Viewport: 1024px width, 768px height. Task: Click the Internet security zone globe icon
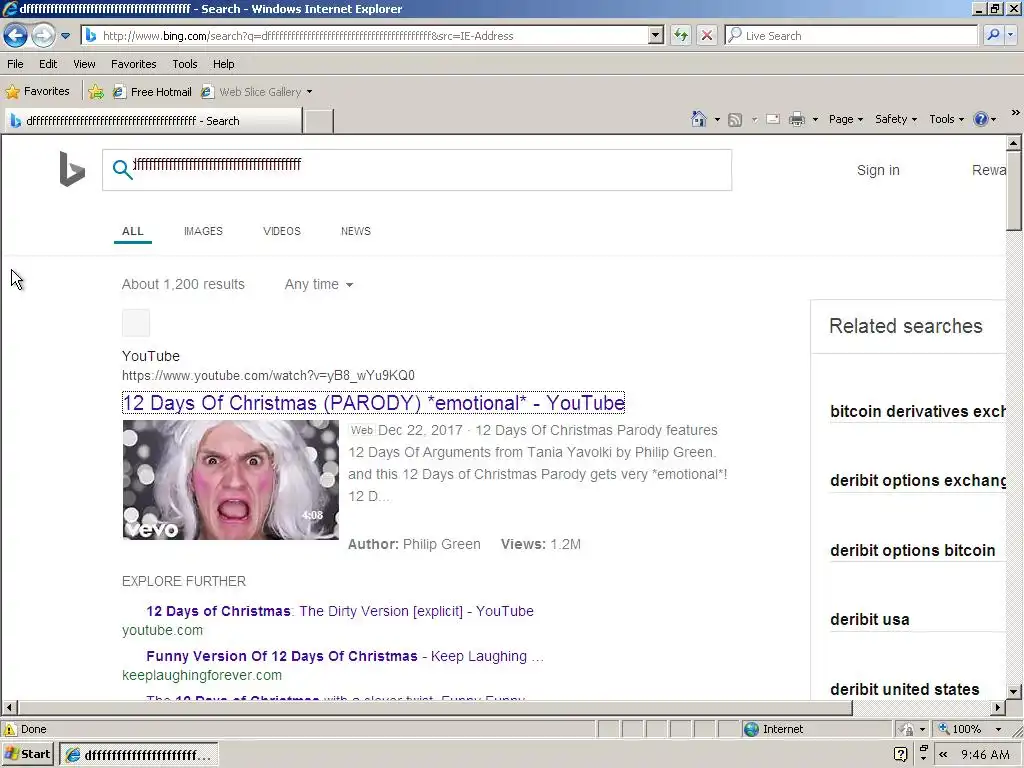click(x=751, y=729)
